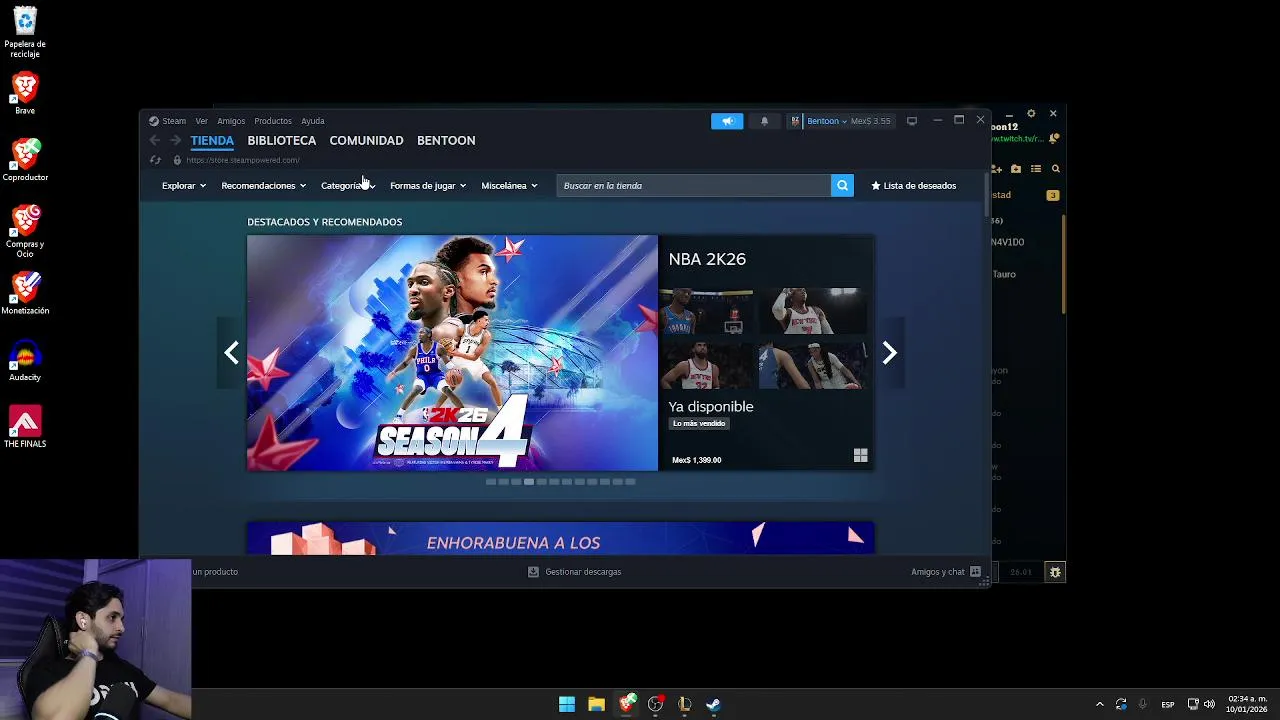Open the Ver menu

point(201,121)
